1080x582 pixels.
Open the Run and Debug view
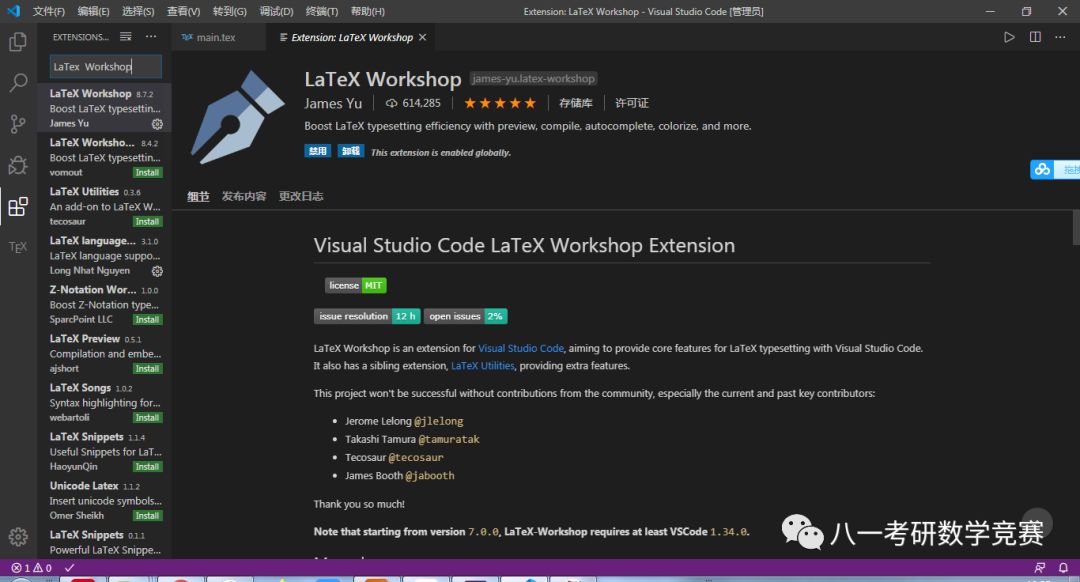[x=18, y=165]
